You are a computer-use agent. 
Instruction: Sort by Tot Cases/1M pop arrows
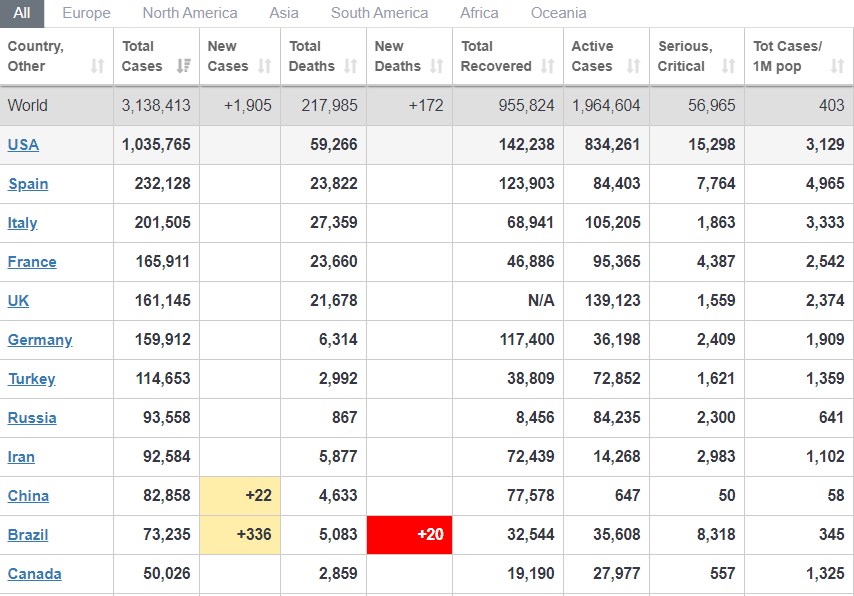point(837,66)
